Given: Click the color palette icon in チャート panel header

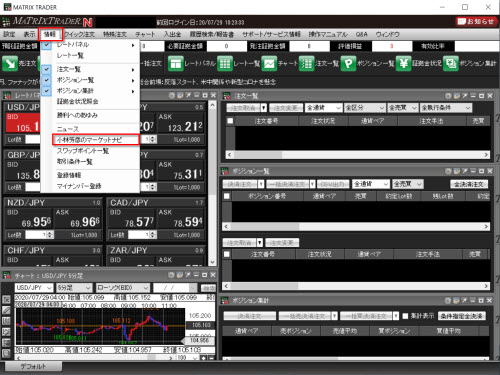Looking at the screenshot, I should tap(180, 275).
